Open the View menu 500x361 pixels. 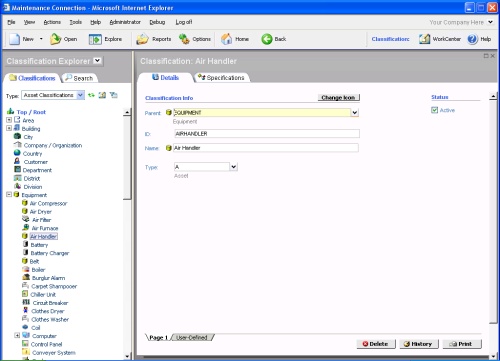click(x=29, y=22)
